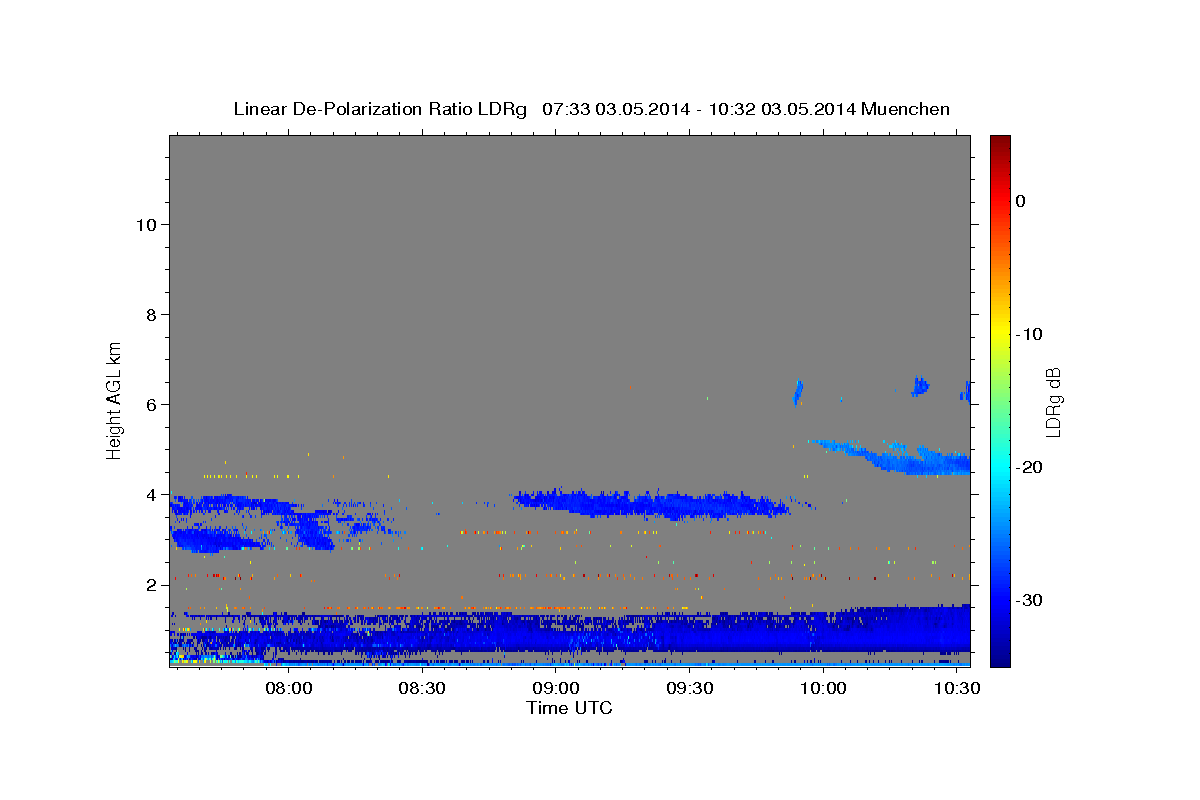Click the 10:00 time tick label

pyautogui.click(x=824, y=689)
